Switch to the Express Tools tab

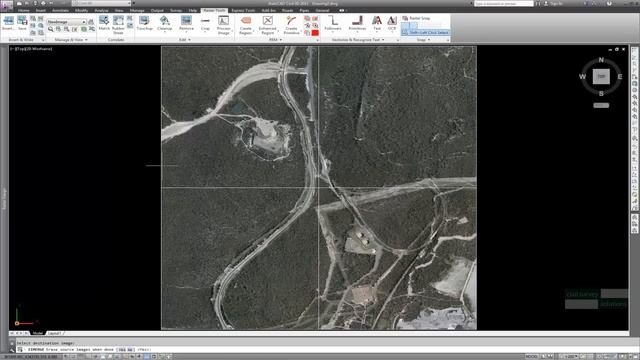[x=243, y=10]
